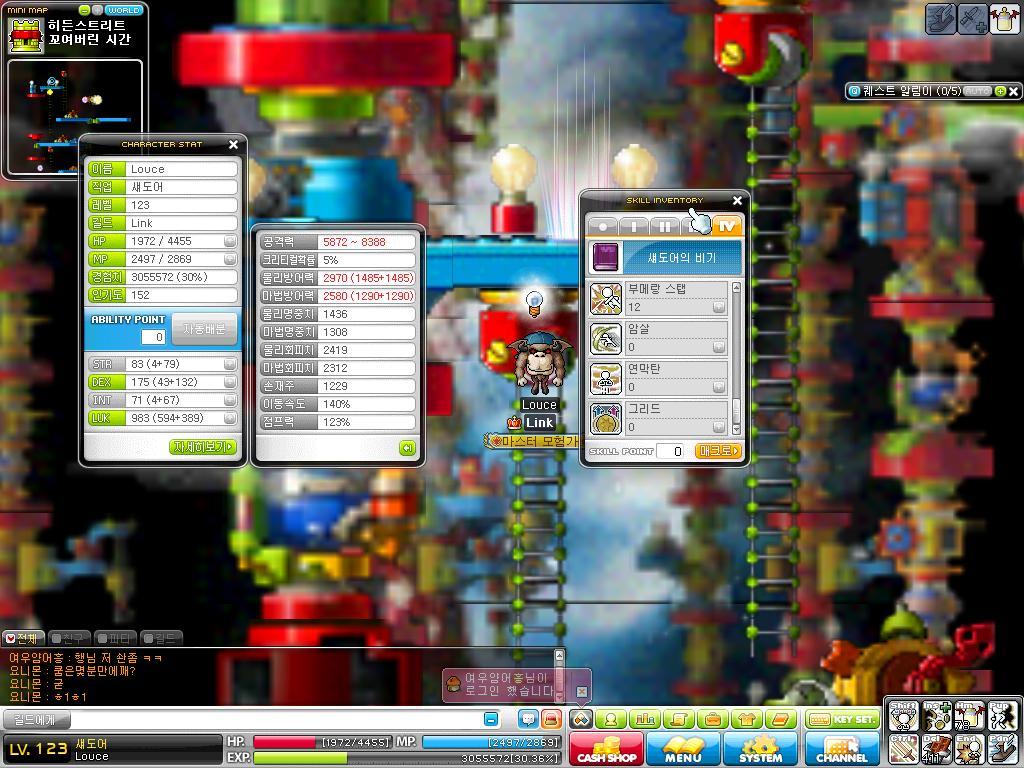Viewport: 1024px width, 768px height.
Task: Open the character info icon in bottom bar
Action: (611, 720)
